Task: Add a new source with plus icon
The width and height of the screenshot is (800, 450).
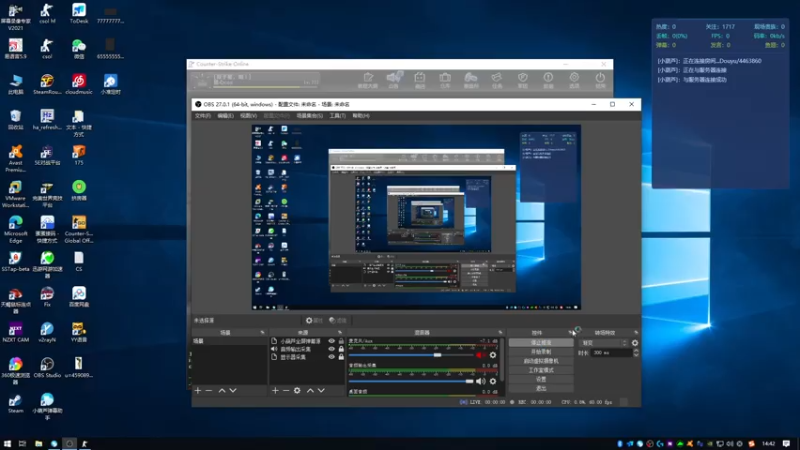Action: 275,390
